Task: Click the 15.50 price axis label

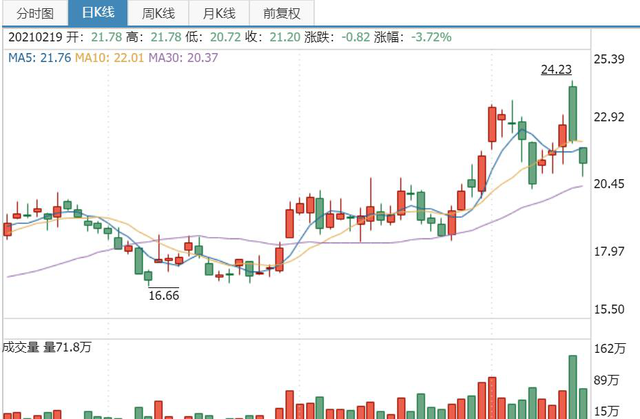Action: pyautogui.click(x=609, y=309)
